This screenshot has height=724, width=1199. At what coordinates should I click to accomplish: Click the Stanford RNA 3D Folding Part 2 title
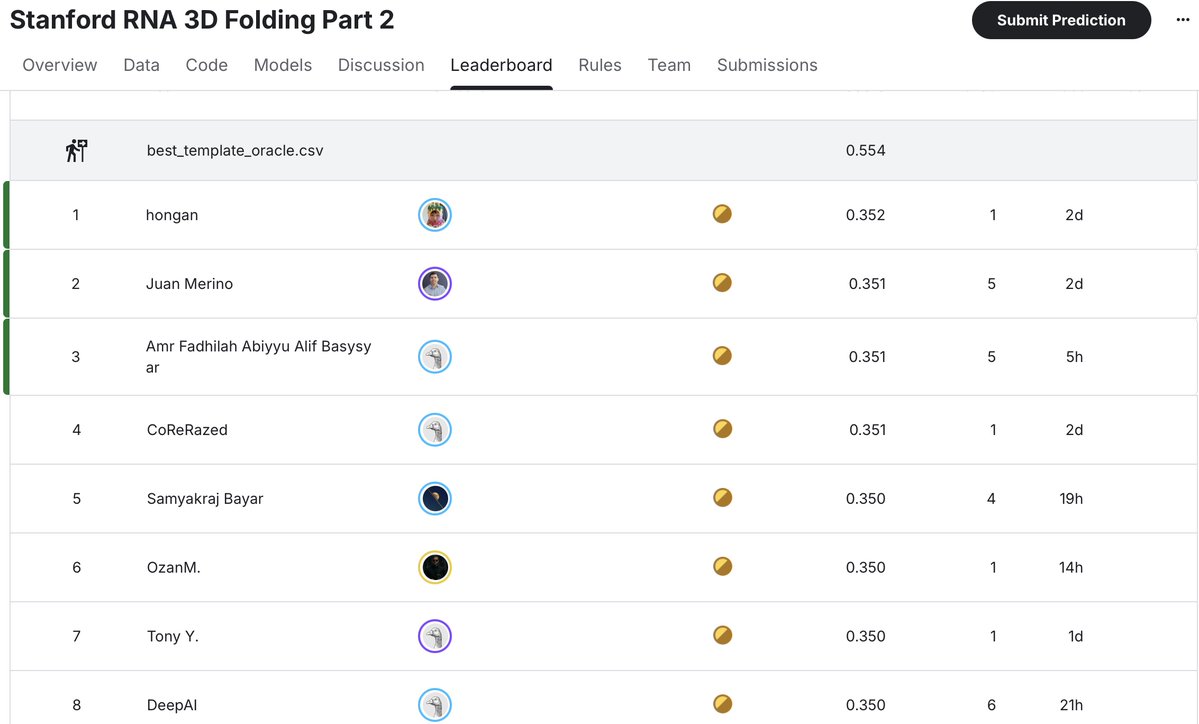[x=202, y=19]
